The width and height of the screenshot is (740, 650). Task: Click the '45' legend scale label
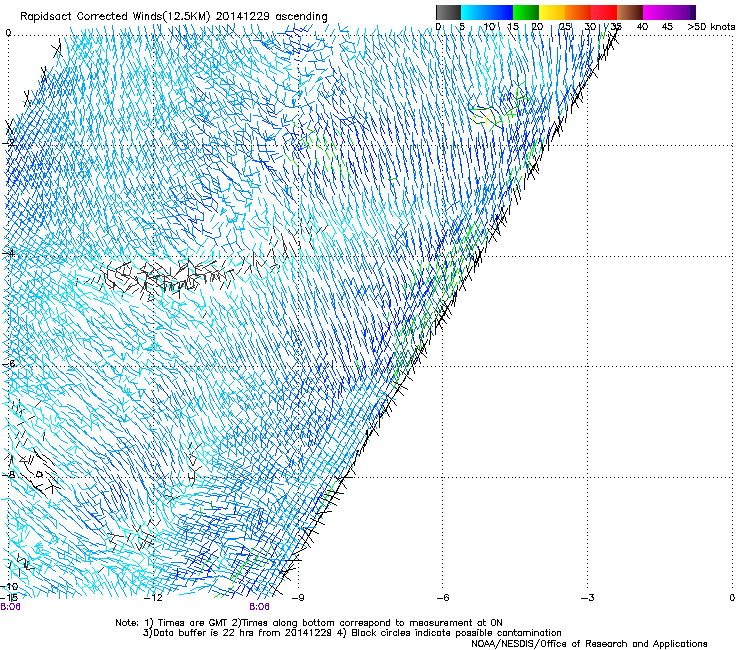pos(666,26)
